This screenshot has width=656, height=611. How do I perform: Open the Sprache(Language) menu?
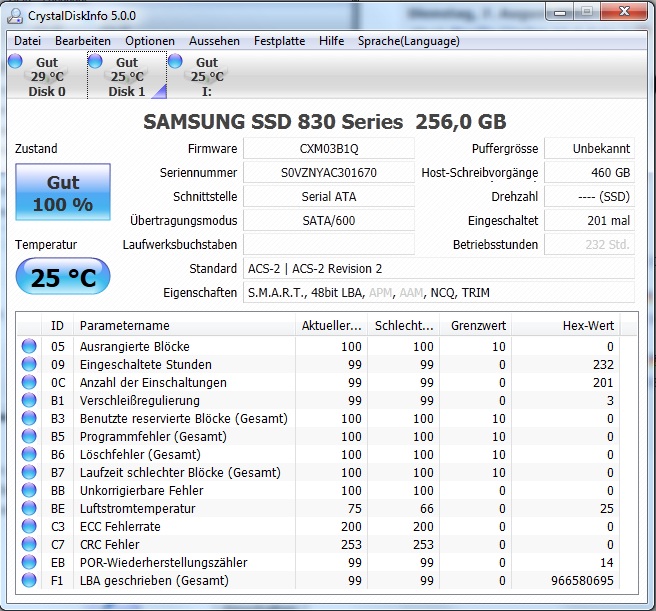tap(408, 41)
